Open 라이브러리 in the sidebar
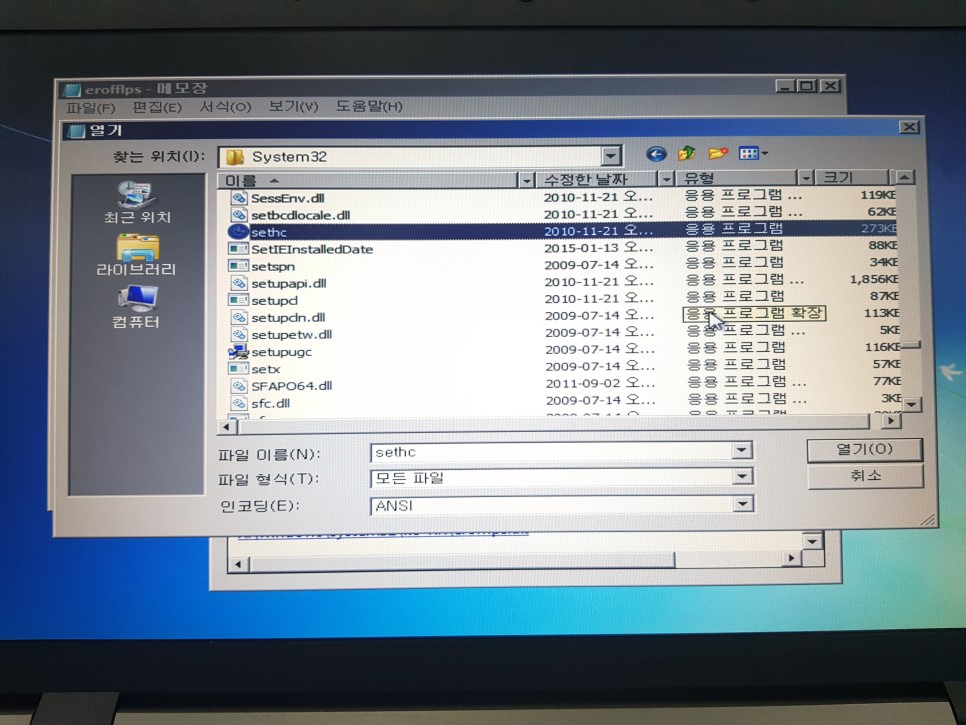The image size is (966, 725). [137, 255]
